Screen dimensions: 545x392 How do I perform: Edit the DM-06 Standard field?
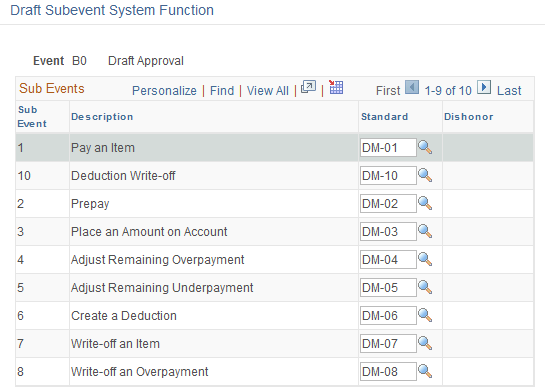pos(388,316)
